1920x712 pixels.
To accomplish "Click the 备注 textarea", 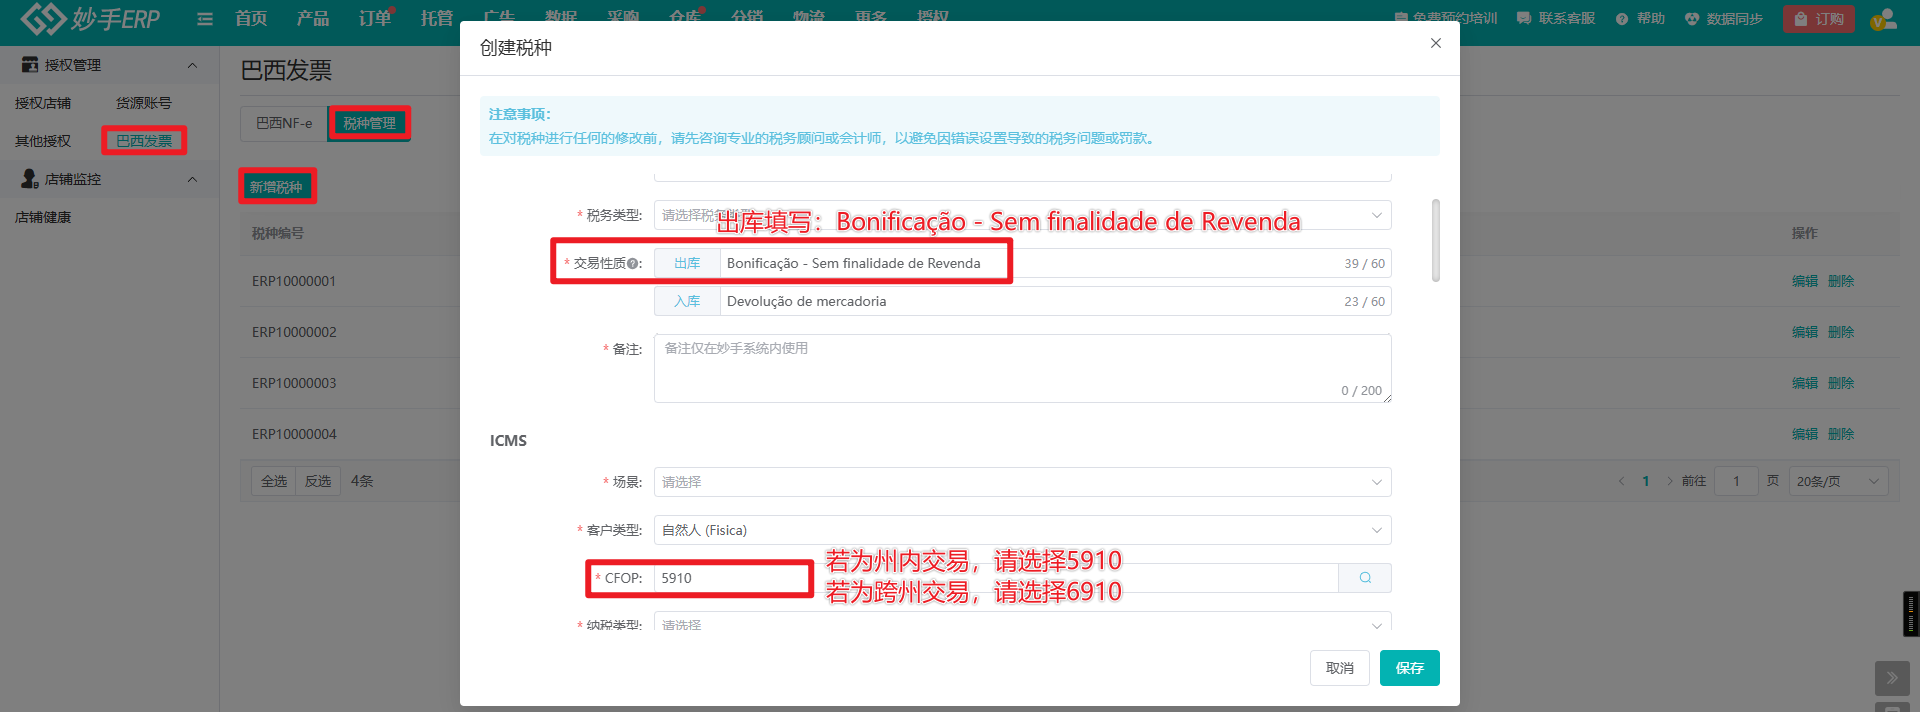I will (x=1022, y=368).
